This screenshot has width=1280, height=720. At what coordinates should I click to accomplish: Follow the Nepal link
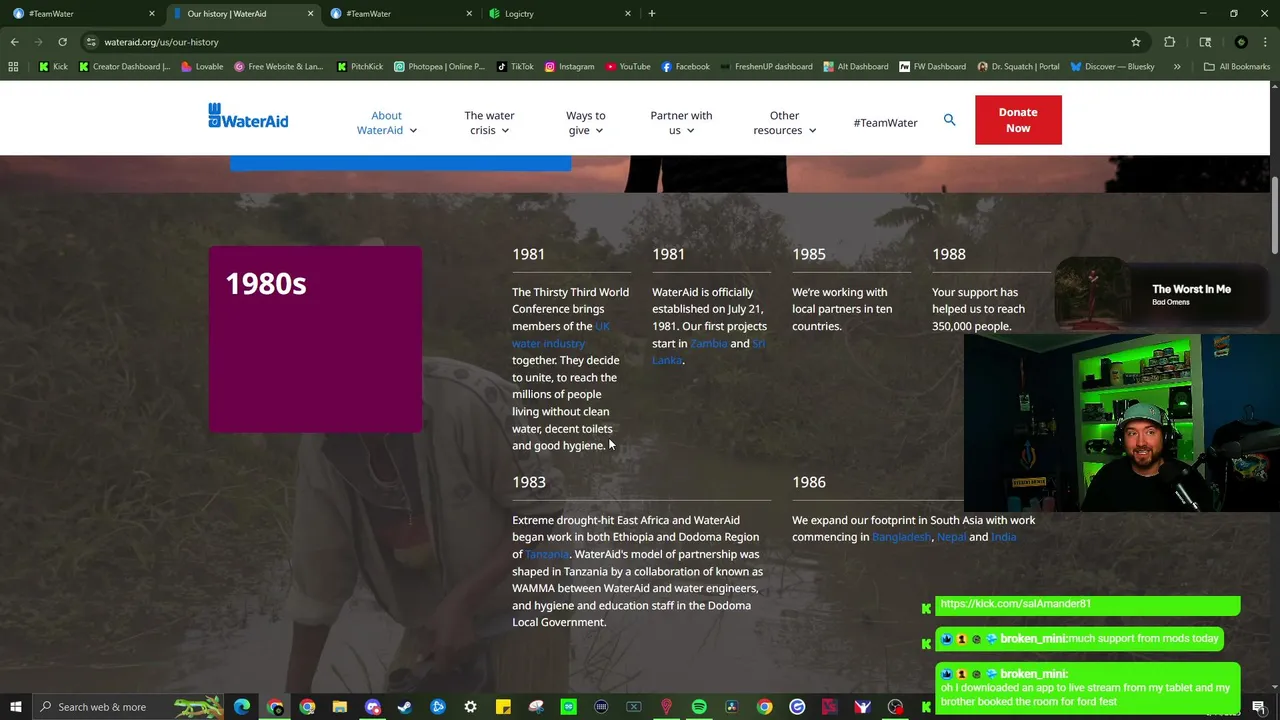coord(951,537)
